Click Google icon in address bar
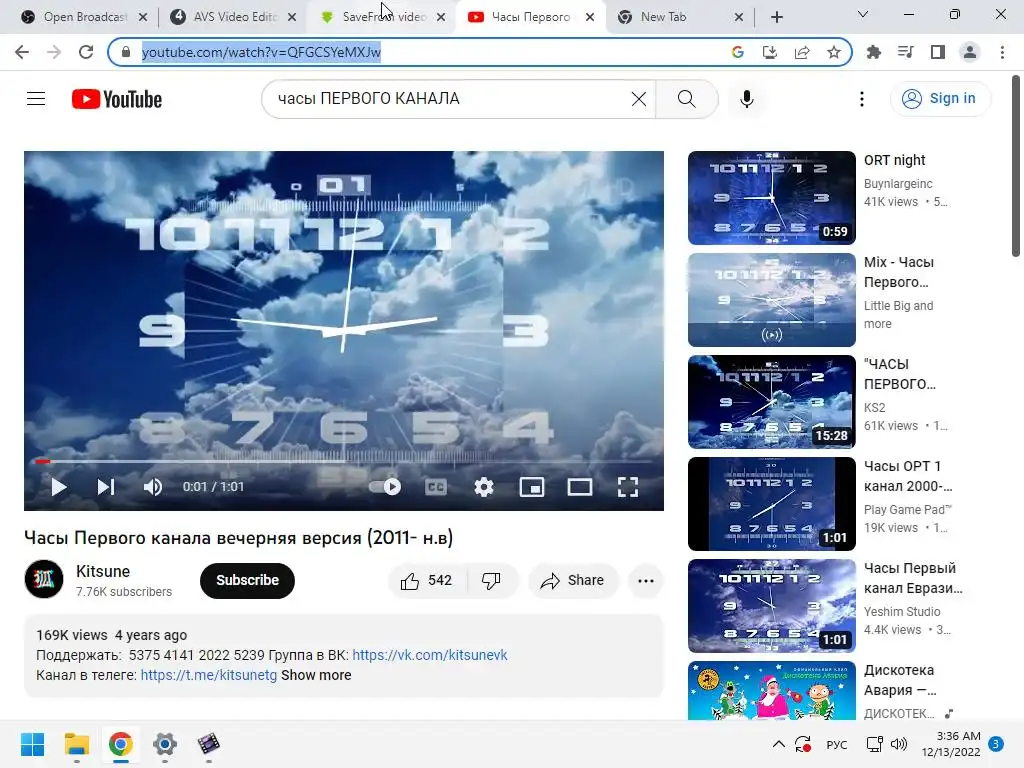Image resolution: width=1024 pixels, height=768 pixels. [x=737, y=52]
